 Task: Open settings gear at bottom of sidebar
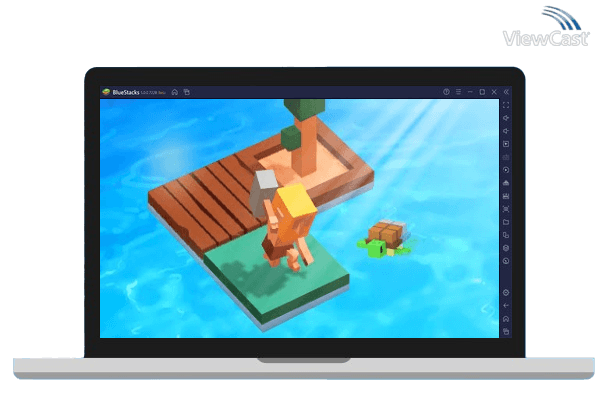click(x=506, y=293)
